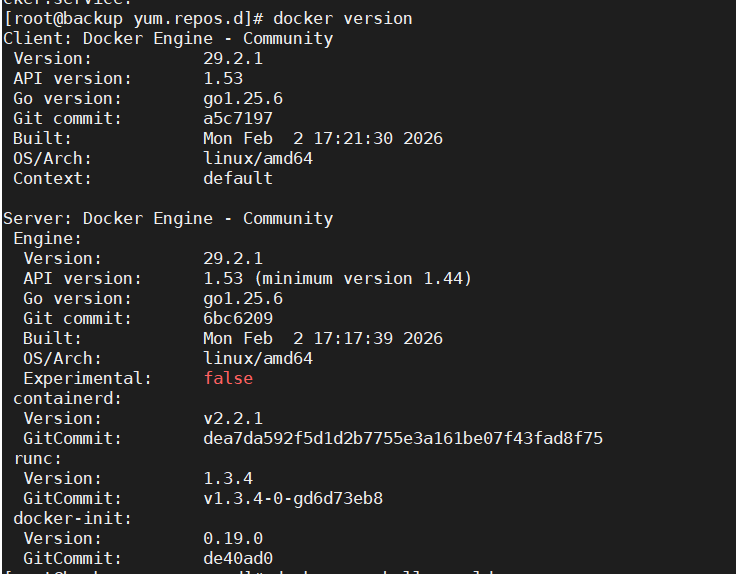Screen dimensions: 736x574
Task: Click server Git commit 6bc6209
Action: click(238, 318)
